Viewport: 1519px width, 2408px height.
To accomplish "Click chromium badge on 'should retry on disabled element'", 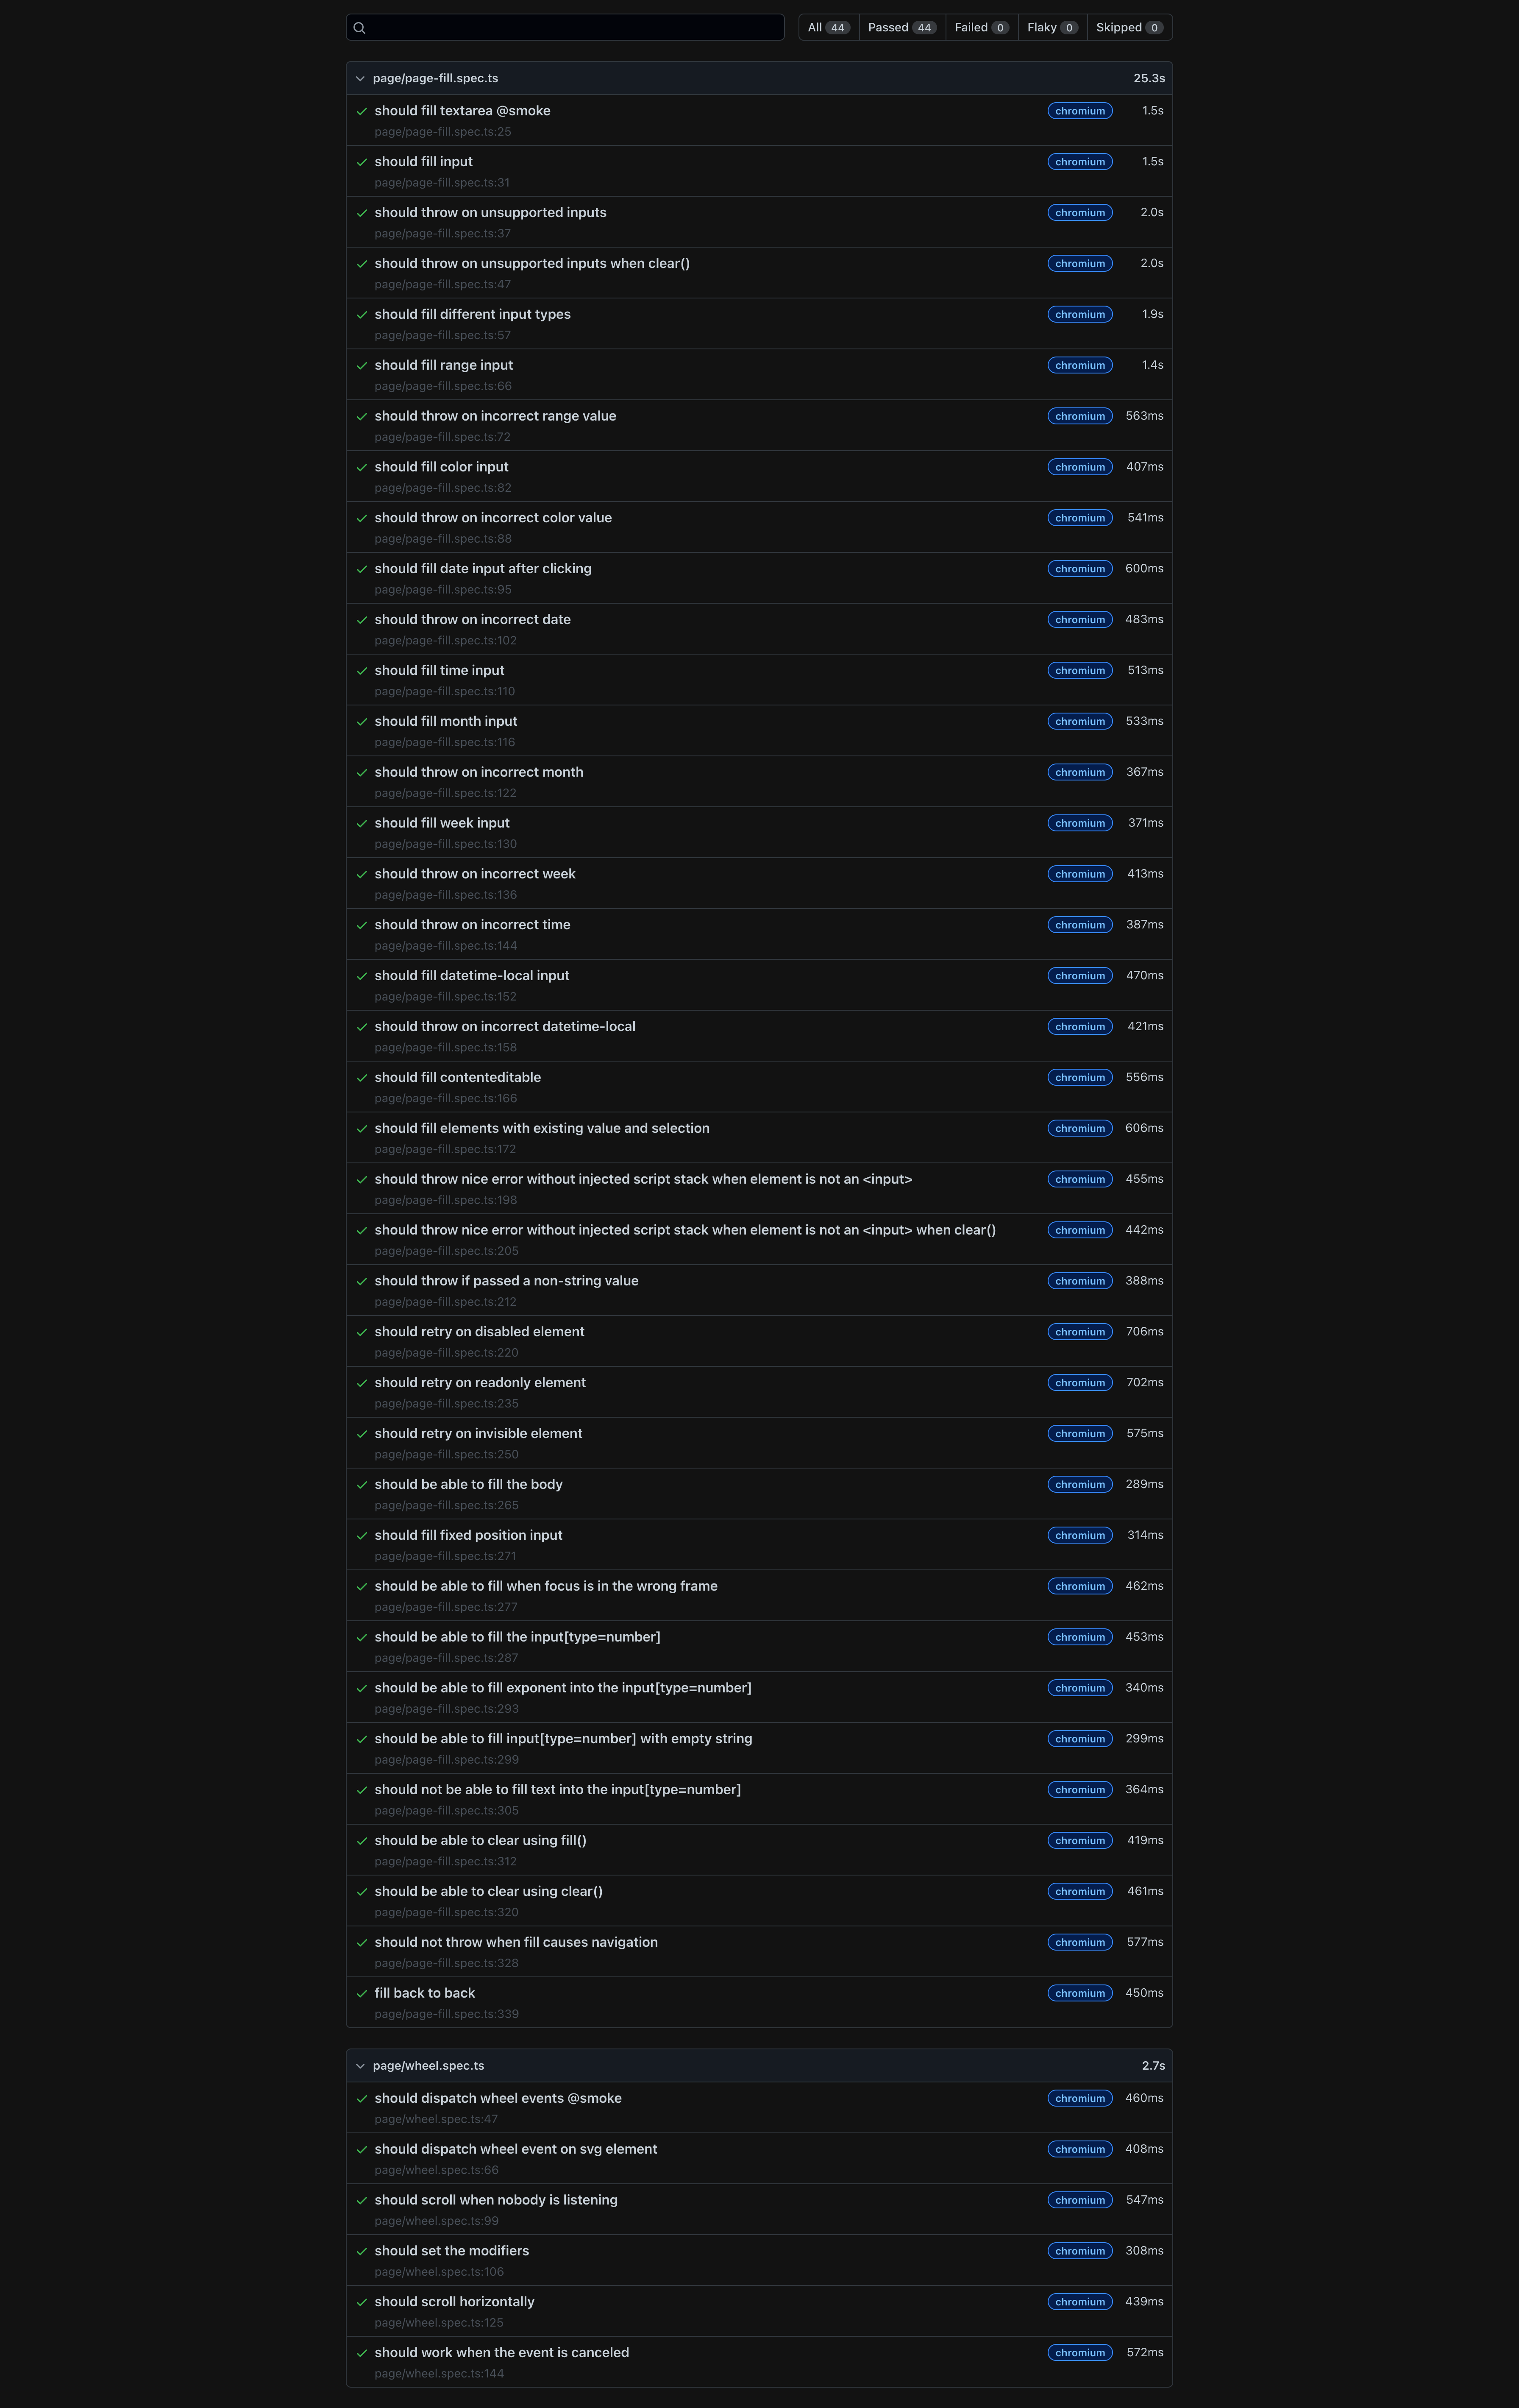I will click(x=1079, y=1331).
